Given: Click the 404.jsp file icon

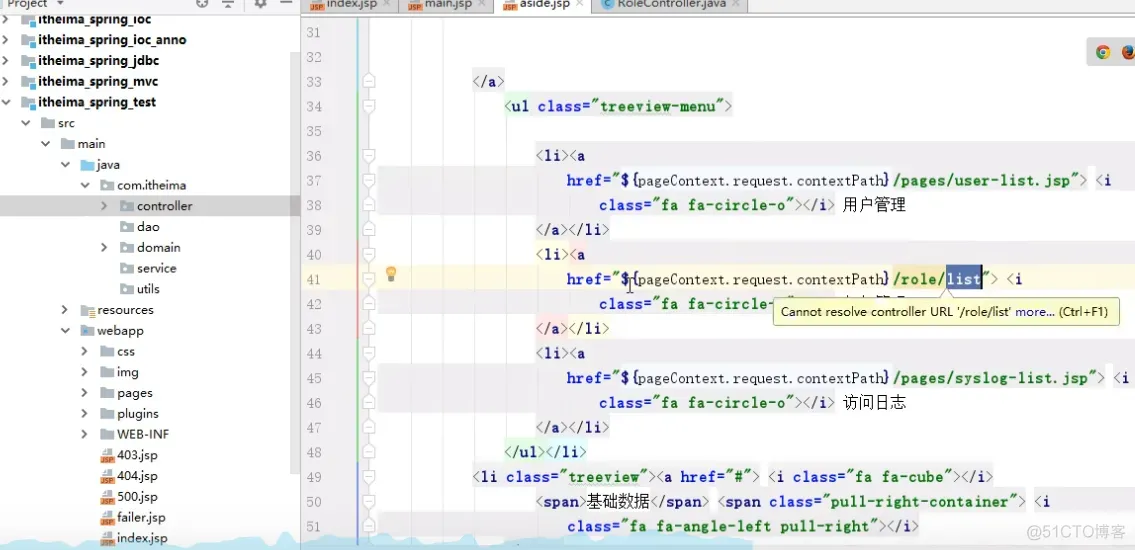Looking at the screenshot, I should click(x=107, y=477).
